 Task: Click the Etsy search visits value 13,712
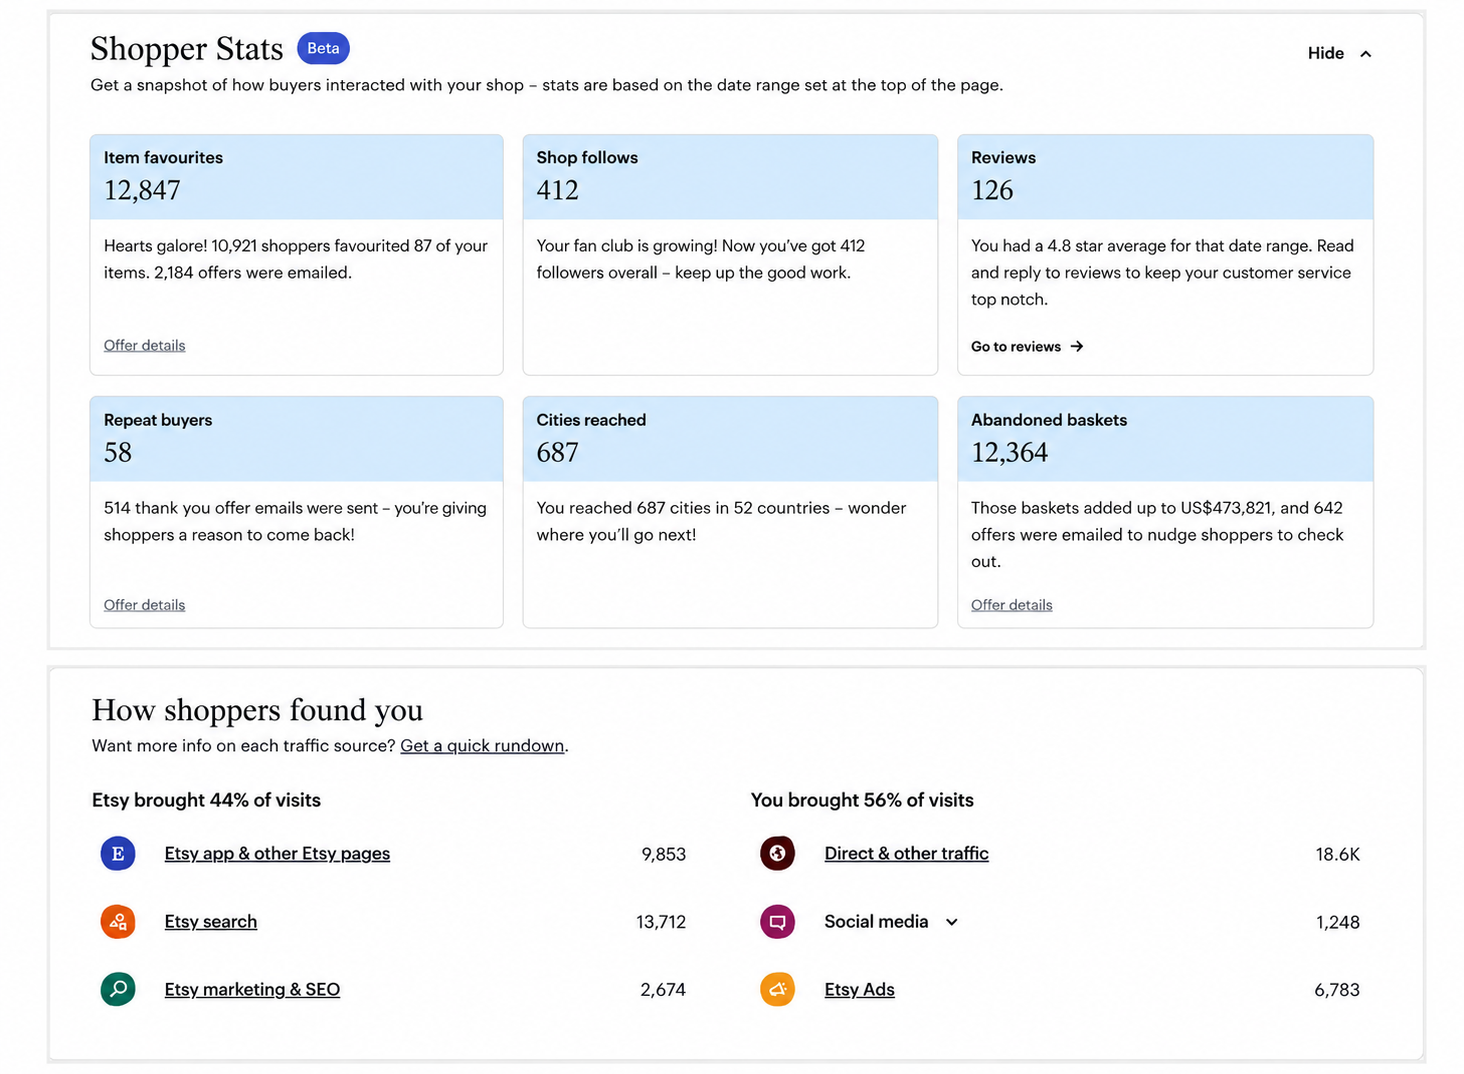pyautogui.click(x=661, y=922)
